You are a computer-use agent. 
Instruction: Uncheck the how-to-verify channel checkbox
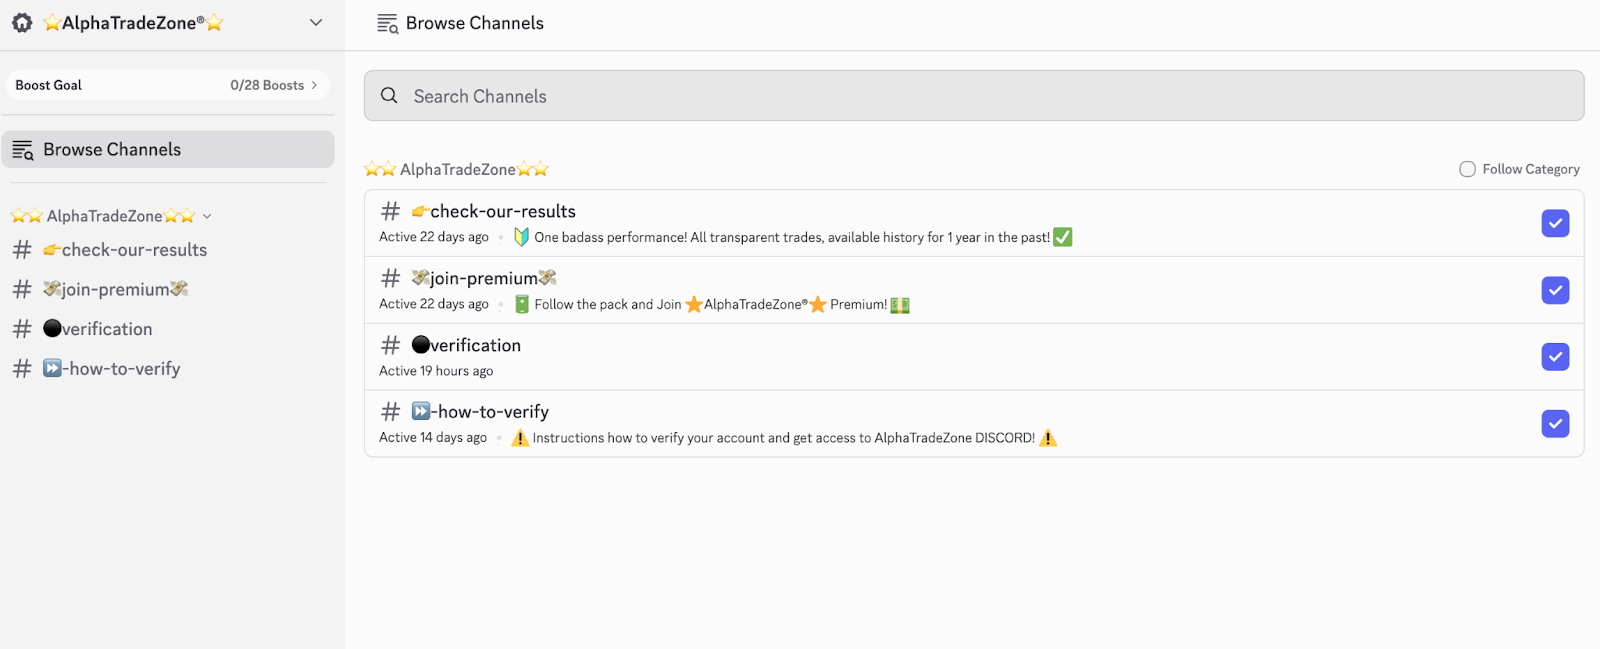[1555, 424]
